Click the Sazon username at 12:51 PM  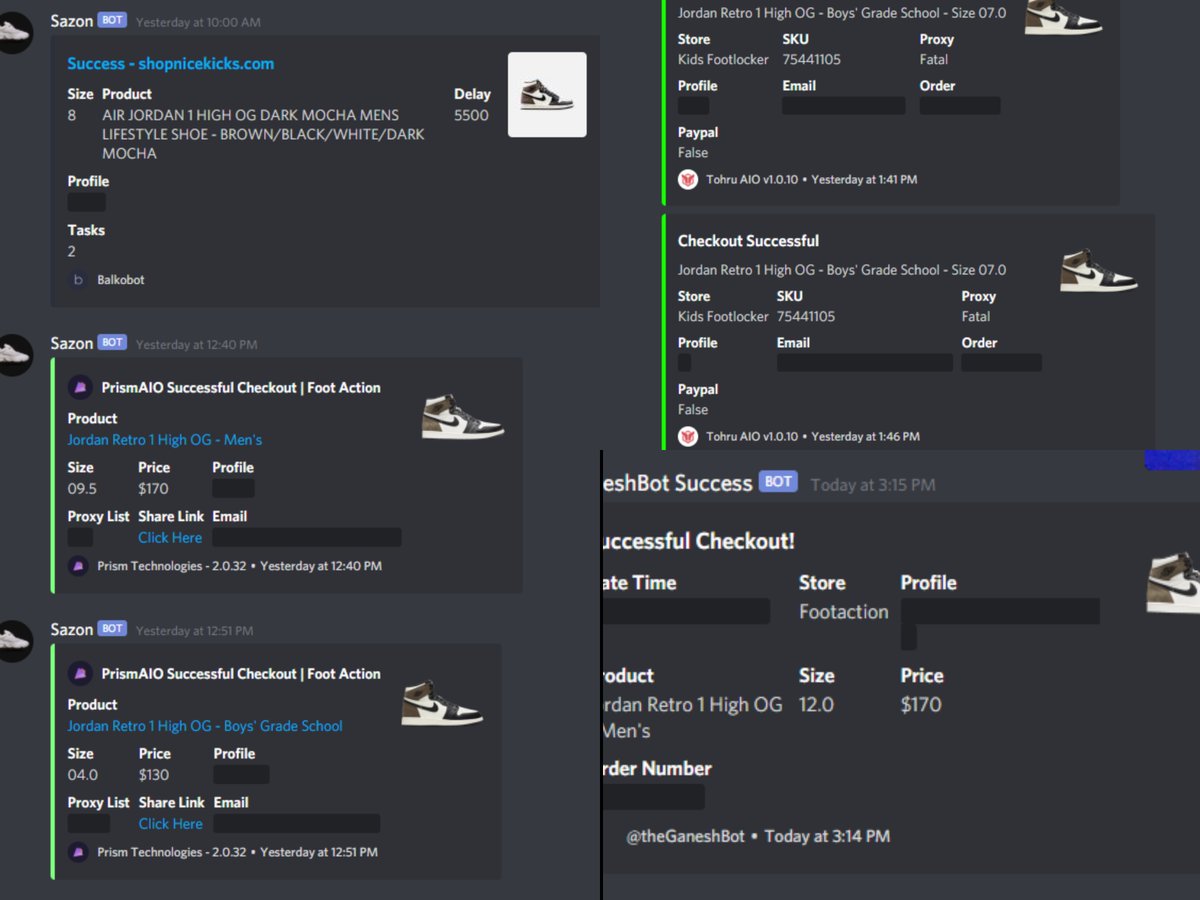click(x=71, y=629)
